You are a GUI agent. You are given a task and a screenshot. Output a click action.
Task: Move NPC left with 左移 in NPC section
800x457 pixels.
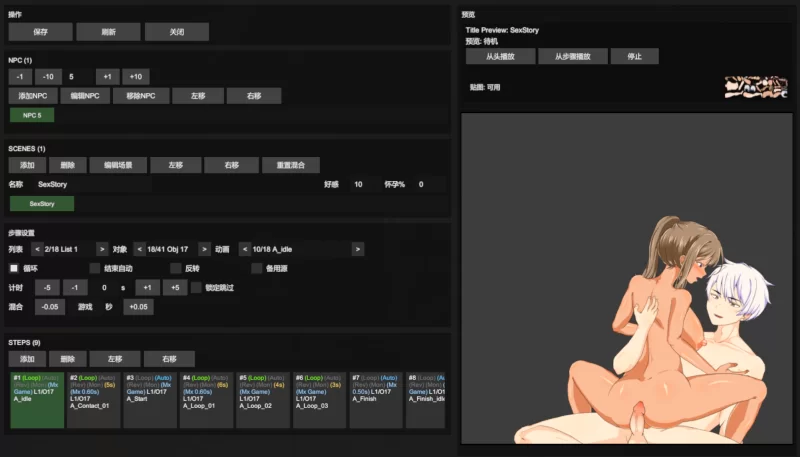(198, 96)
